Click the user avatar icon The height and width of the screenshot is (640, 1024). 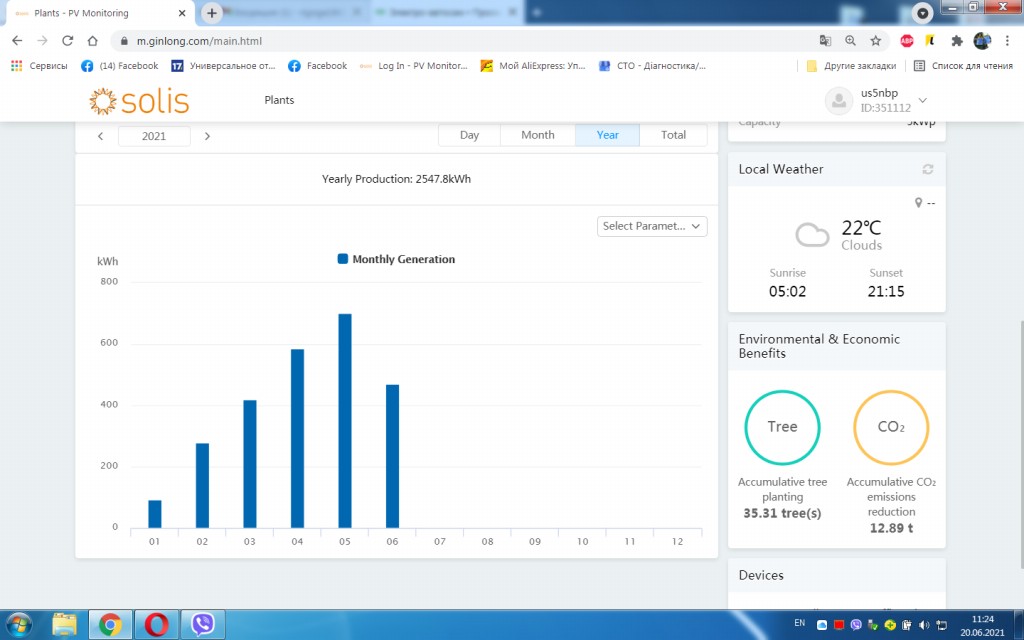838,100
